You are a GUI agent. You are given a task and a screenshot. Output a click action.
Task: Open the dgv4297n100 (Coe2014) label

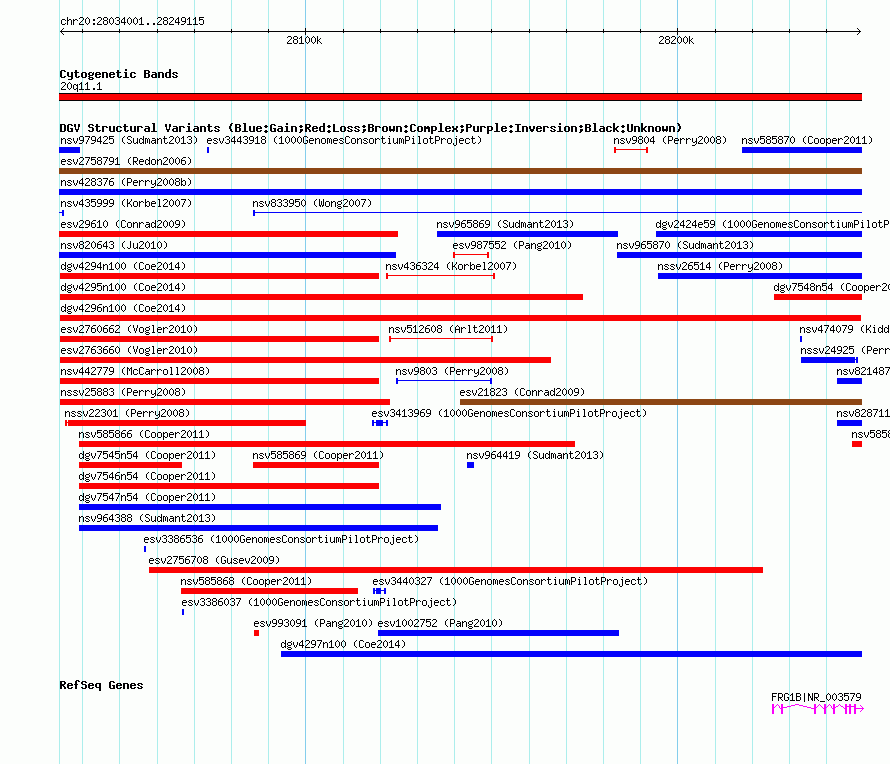(343, 644)
